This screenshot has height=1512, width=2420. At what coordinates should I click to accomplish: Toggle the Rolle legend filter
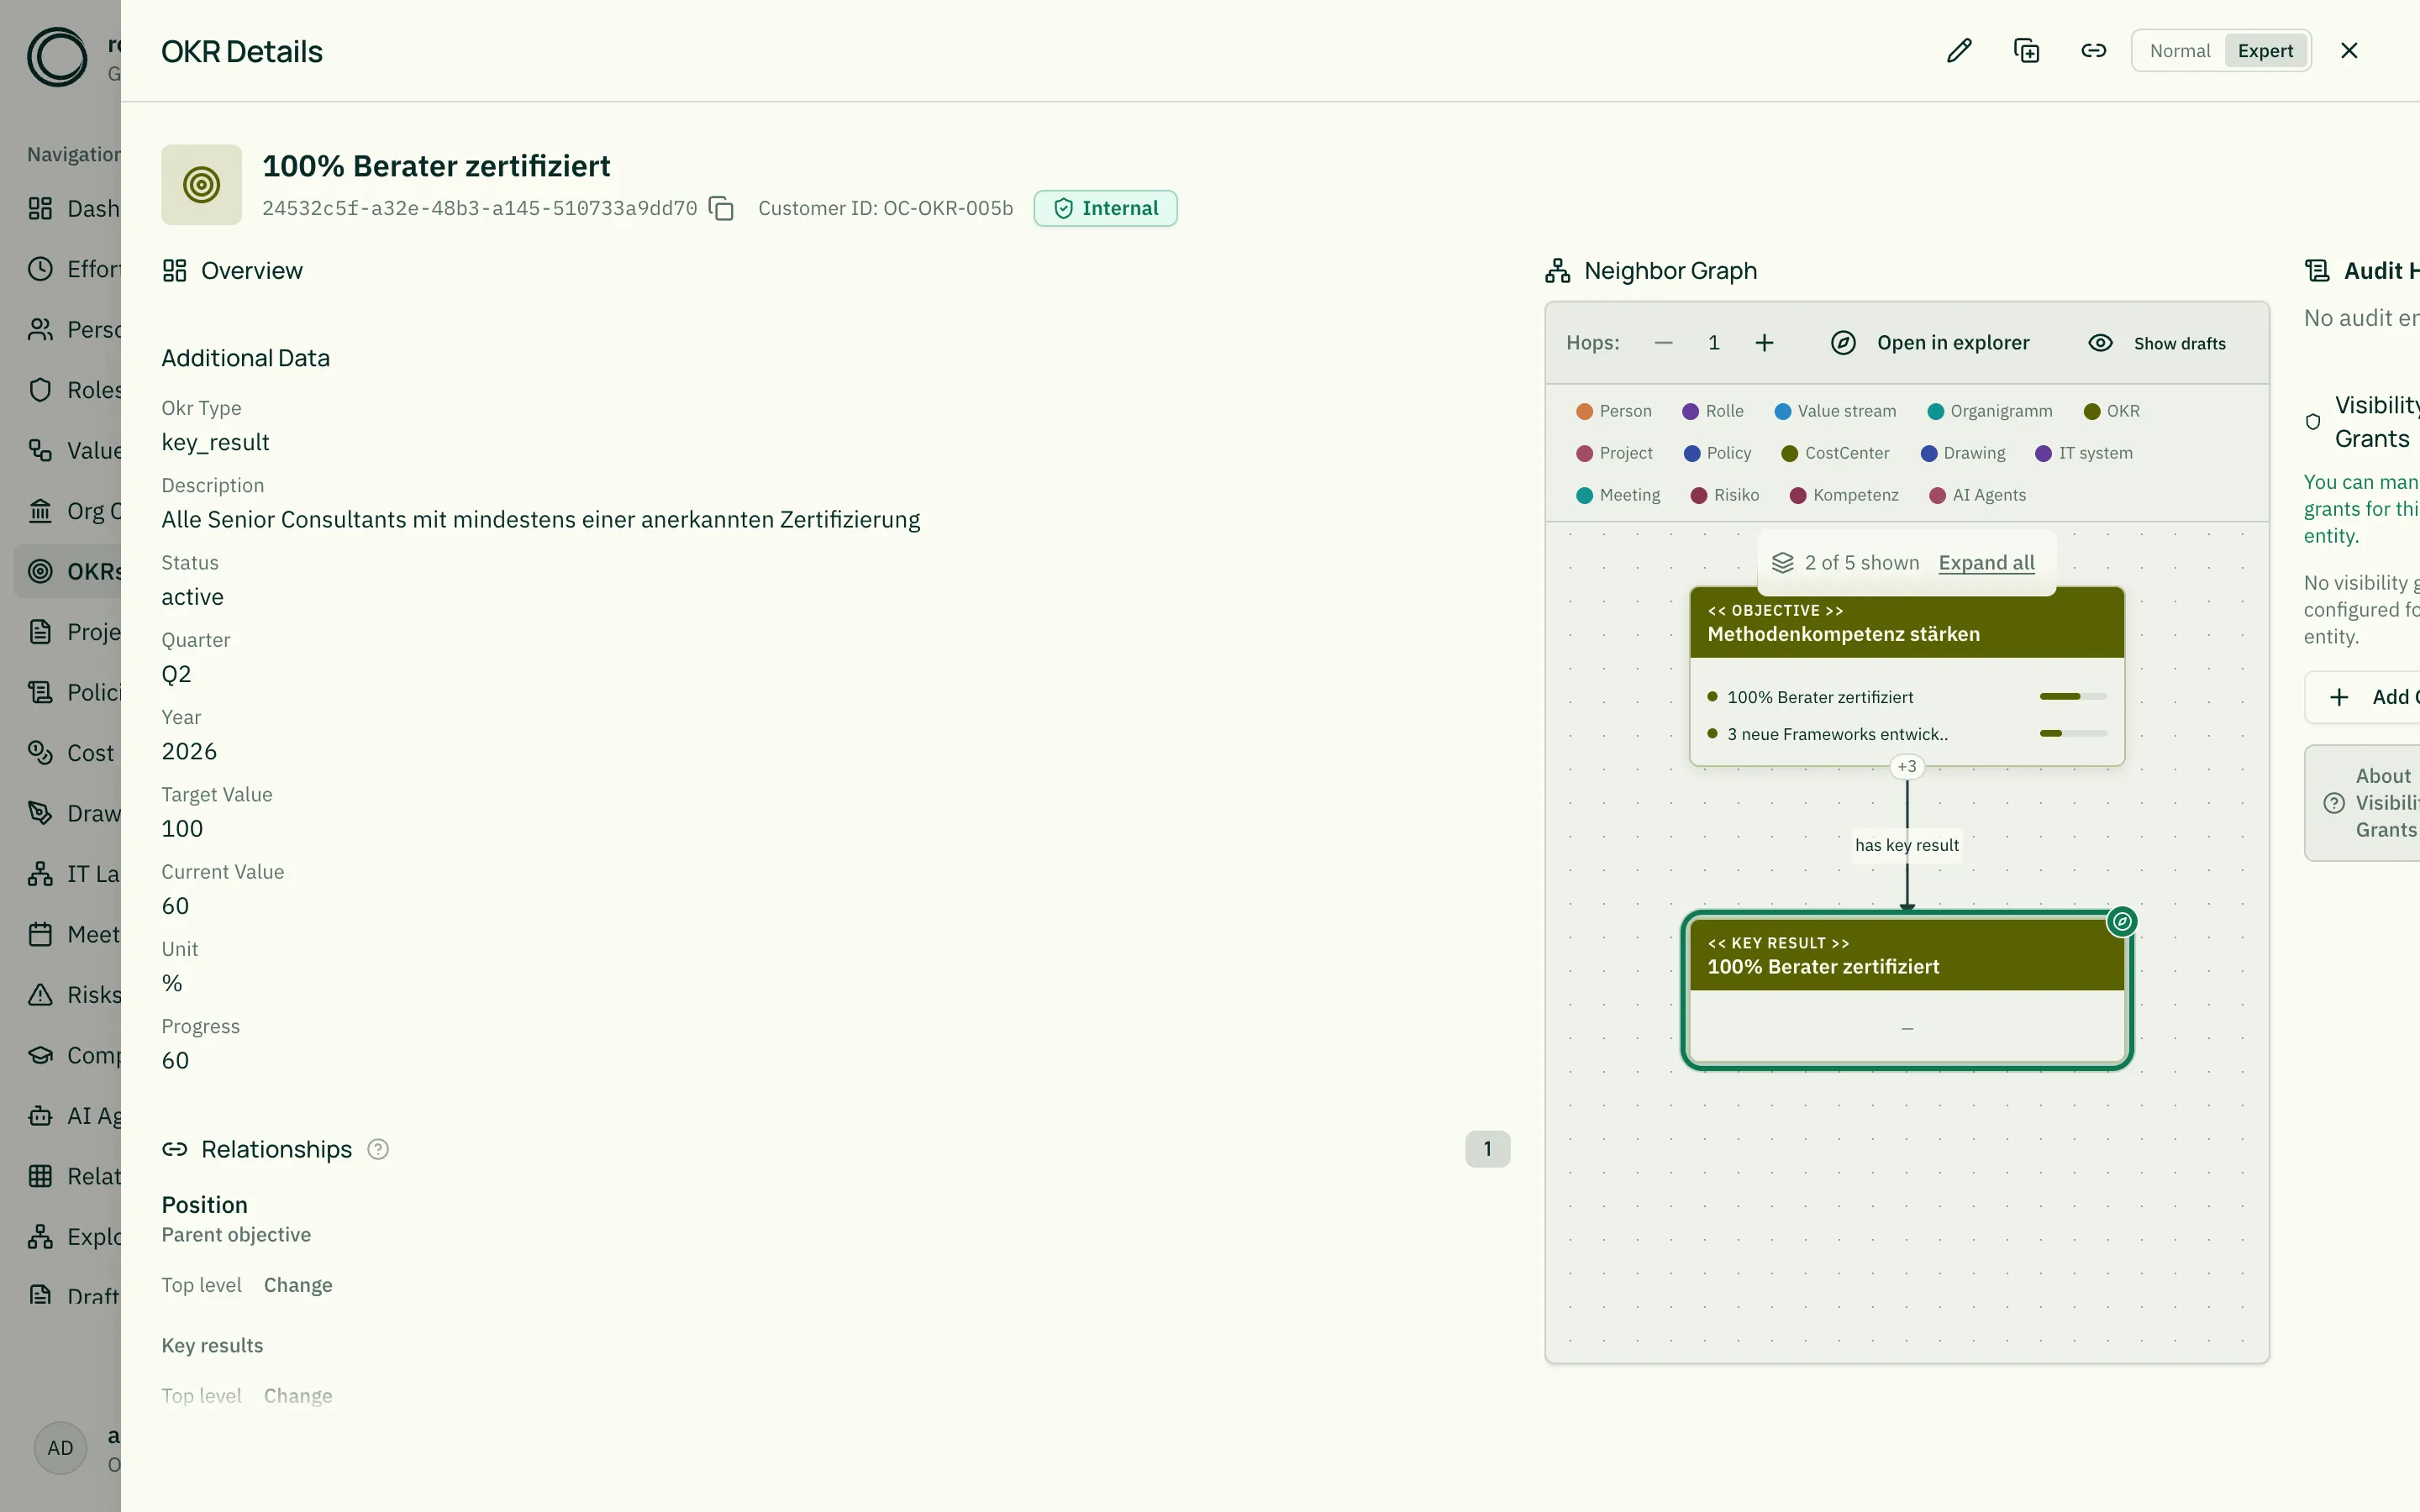(1712, 411)
